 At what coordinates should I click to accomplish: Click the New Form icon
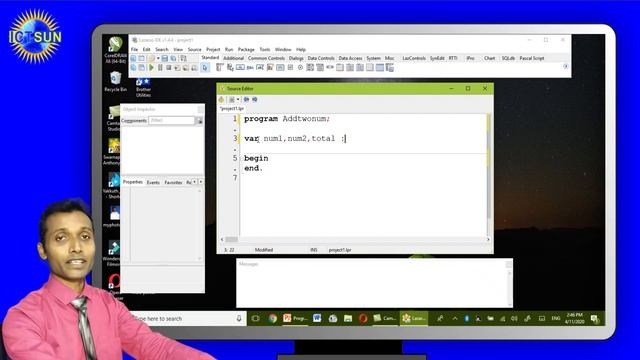[141, 58]
